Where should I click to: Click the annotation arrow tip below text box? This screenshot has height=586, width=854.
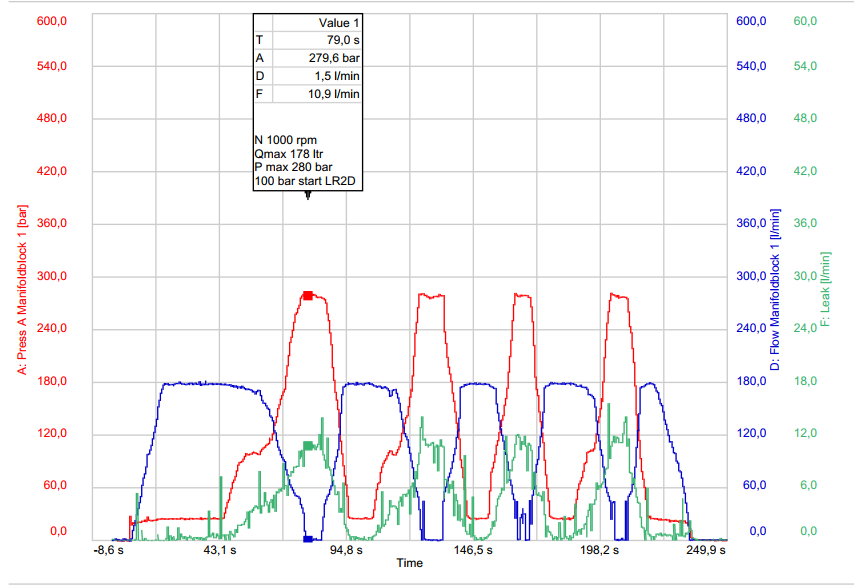(x=308, y=197)
